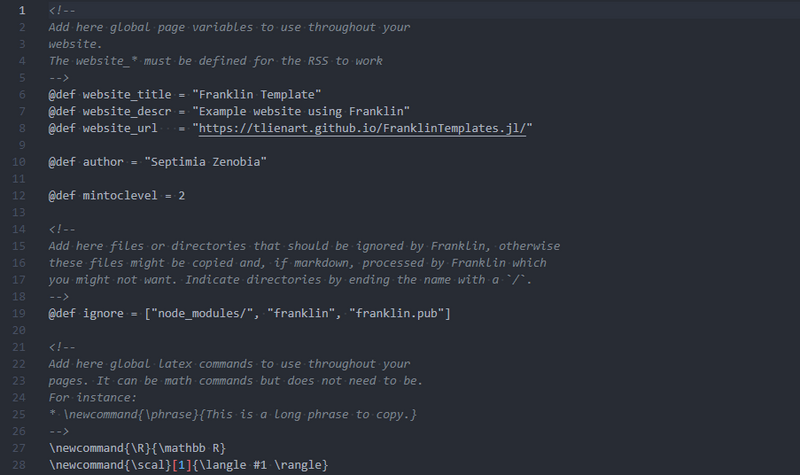
Task: Click line number 6 in the gutter
Action: coord(21,94)
